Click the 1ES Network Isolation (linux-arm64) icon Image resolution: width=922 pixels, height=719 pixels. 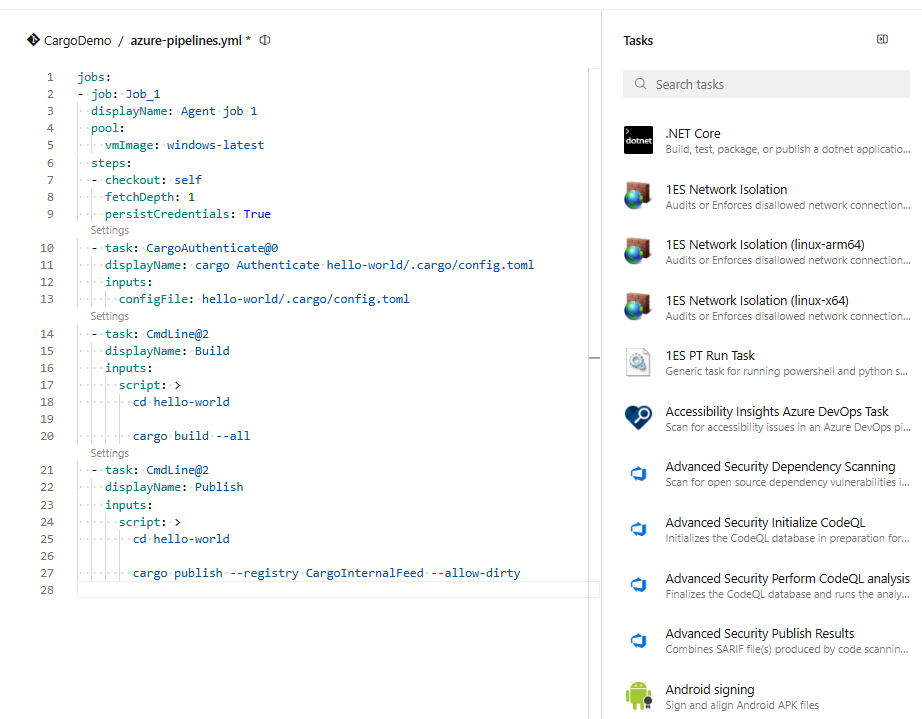638,250
